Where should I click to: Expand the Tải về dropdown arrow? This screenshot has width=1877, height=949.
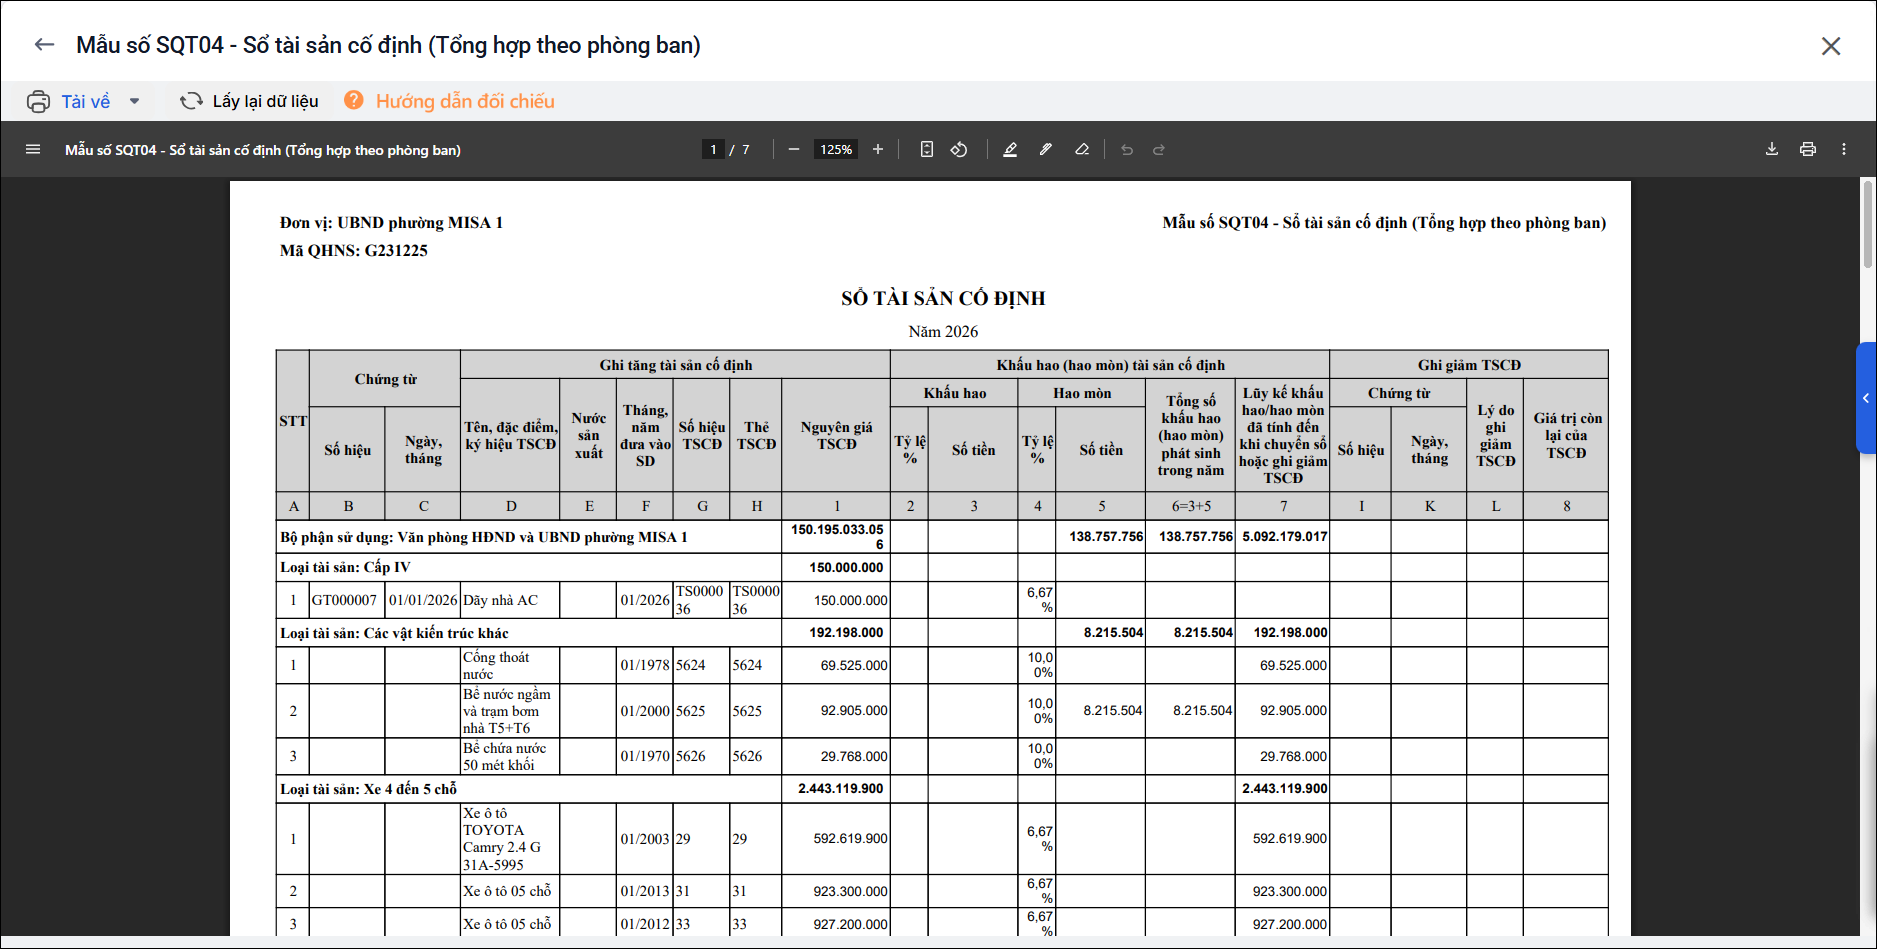point(134,102)
